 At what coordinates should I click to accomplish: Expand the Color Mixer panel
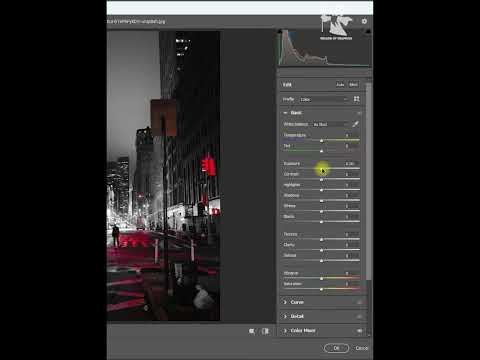click(x=285, y=331)
